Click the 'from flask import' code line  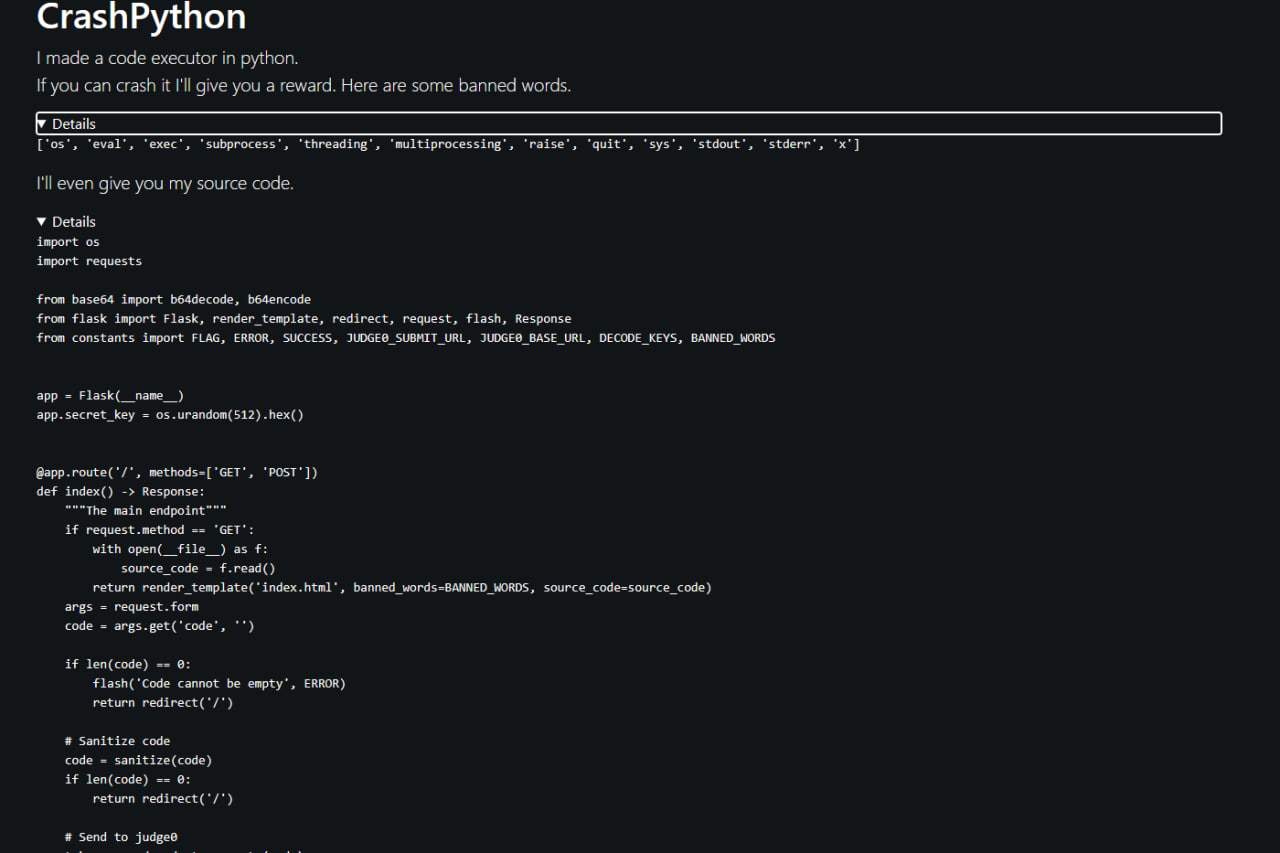coord(304,319)
